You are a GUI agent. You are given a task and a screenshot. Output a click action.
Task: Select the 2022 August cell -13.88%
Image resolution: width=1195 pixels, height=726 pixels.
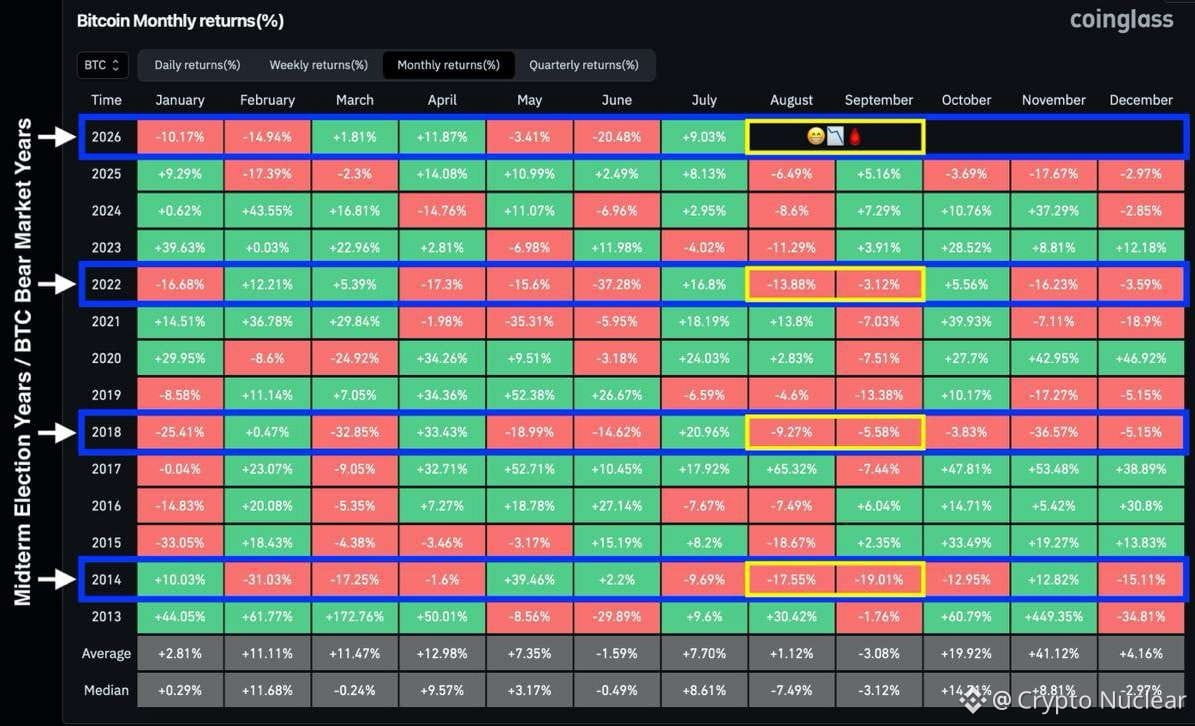[x=791, y=284]
